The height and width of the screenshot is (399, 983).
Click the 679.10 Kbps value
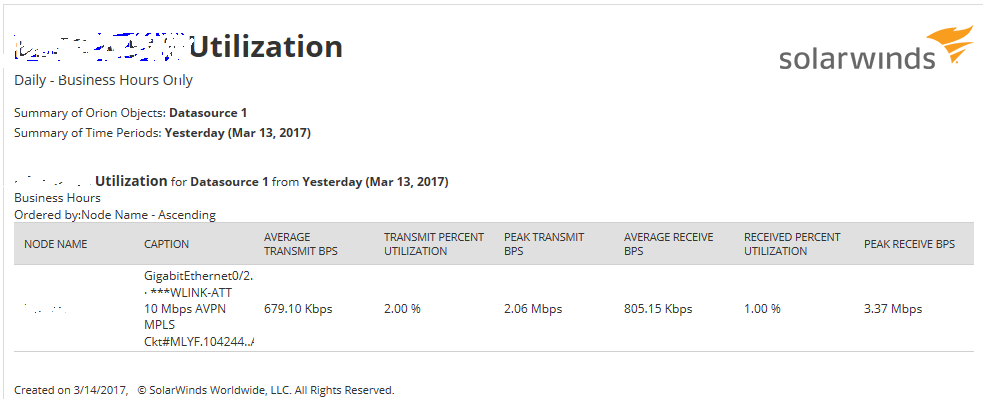(298, 309)
